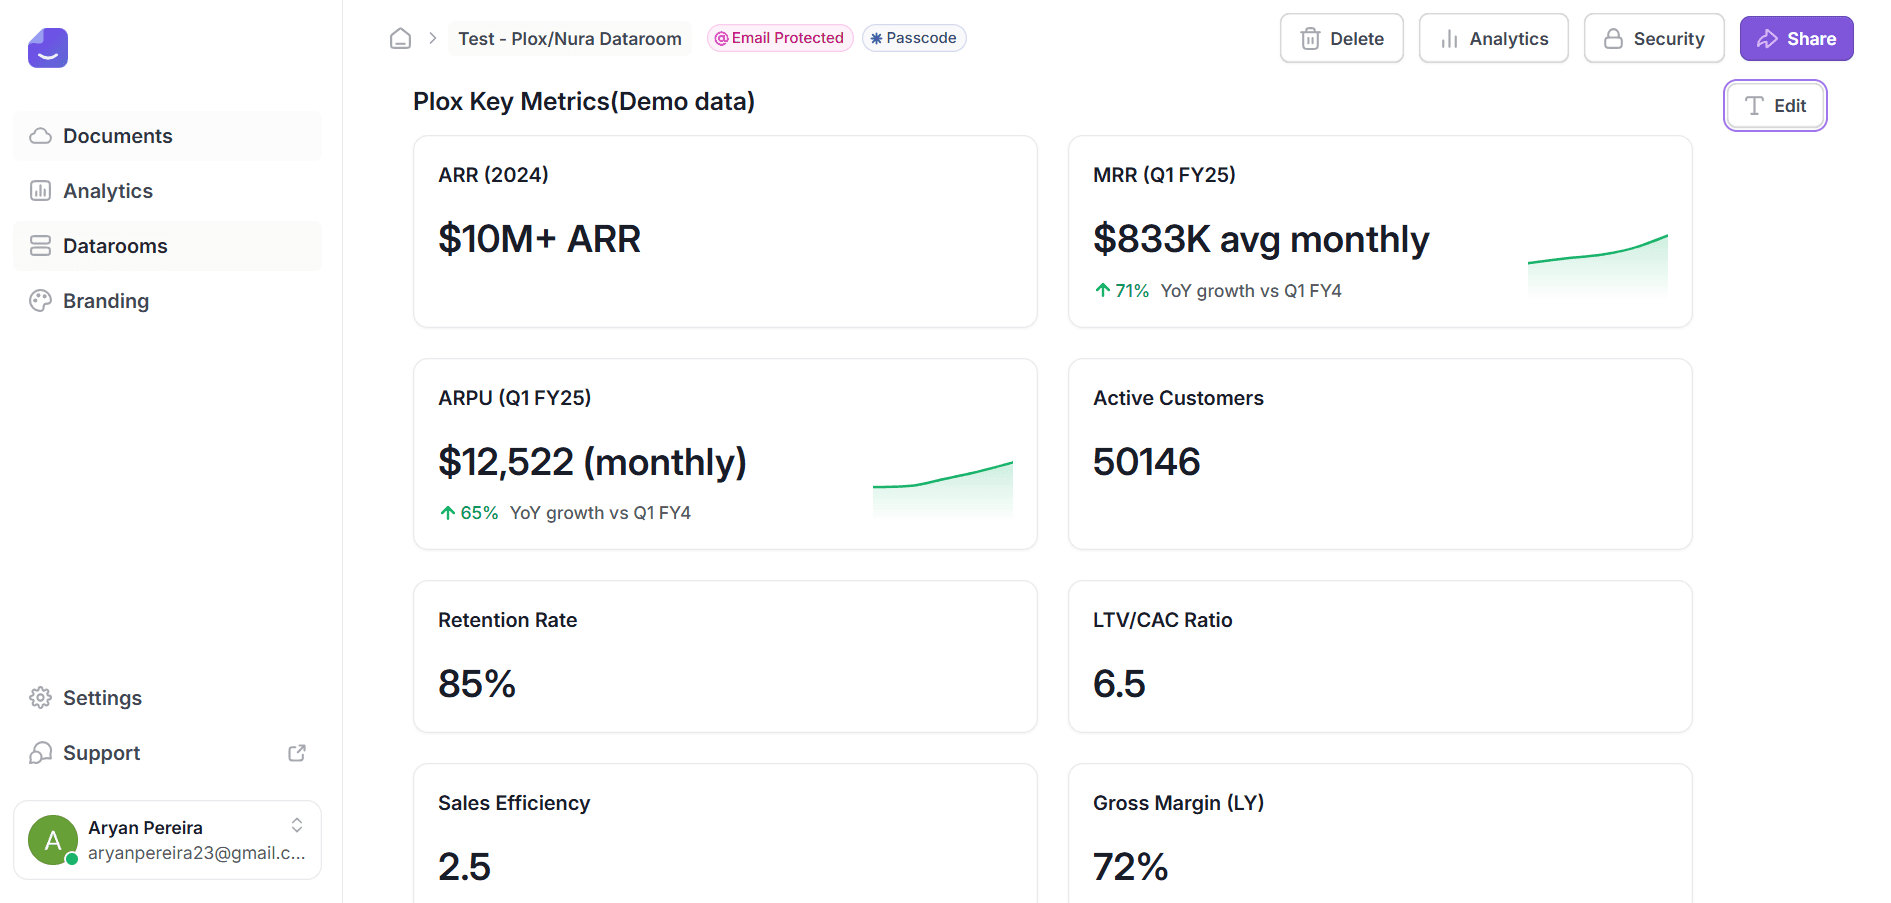
Task: Select Datarooms in the sidebar
Action: point(167,246)
